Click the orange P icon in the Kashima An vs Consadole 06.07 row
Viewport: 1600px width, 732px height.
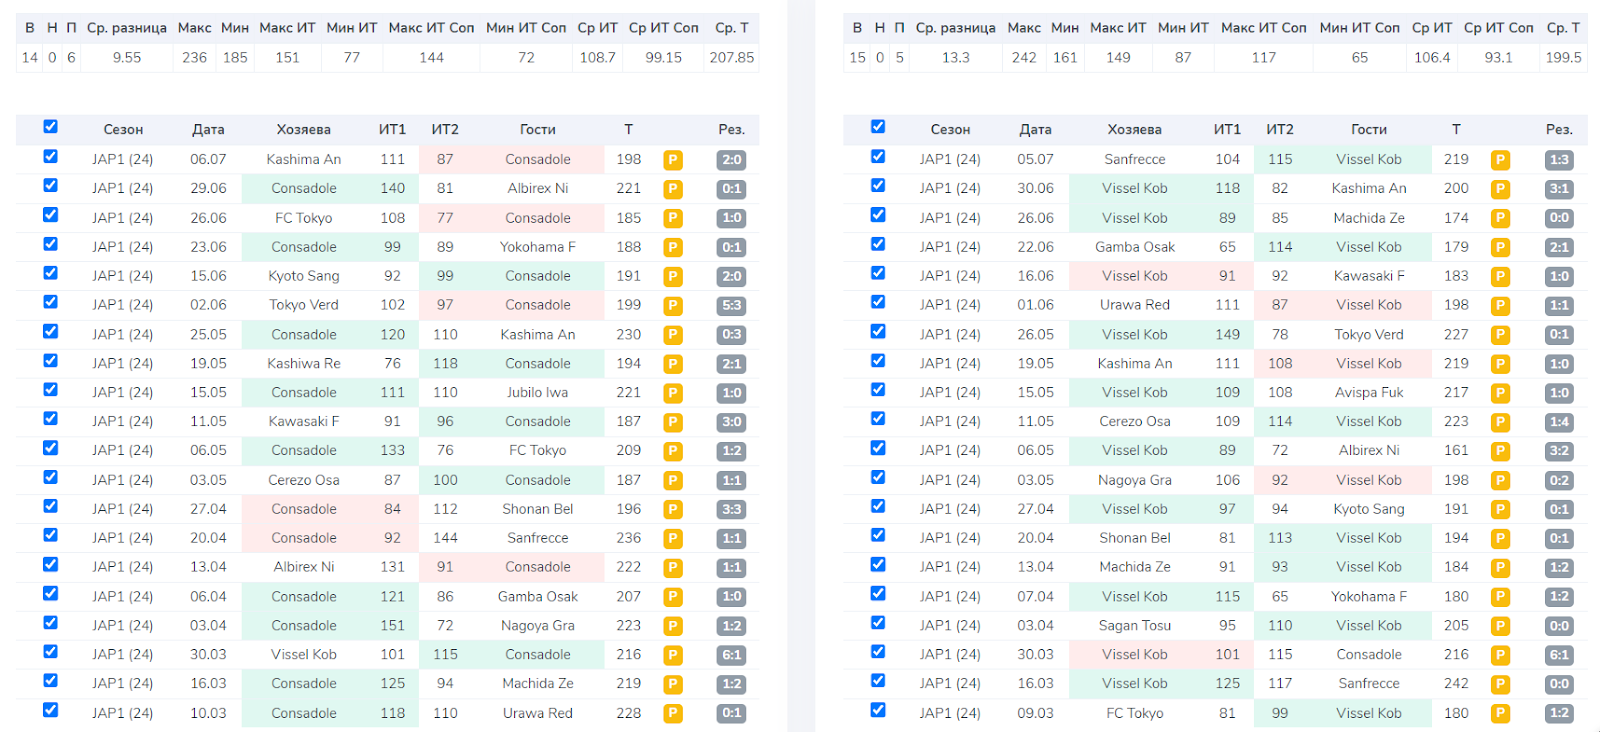673,160
